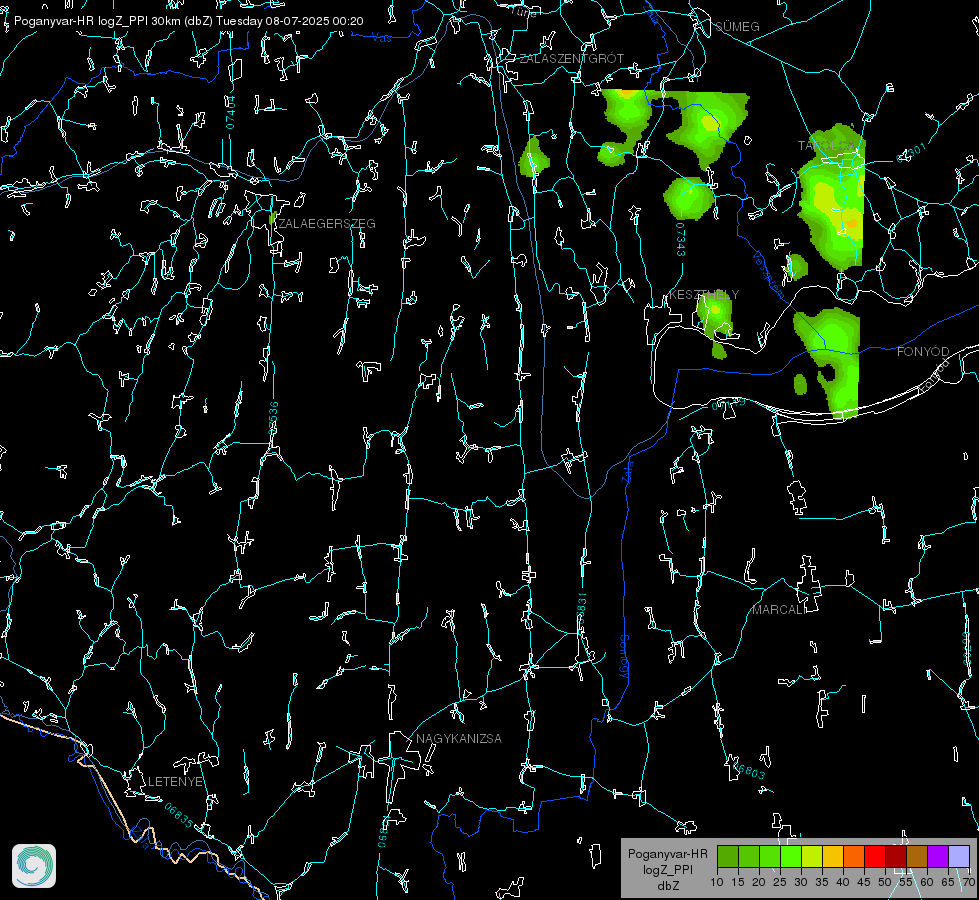
Task: Click the KESZTHELY city label
Action: (x=704, y=294)
